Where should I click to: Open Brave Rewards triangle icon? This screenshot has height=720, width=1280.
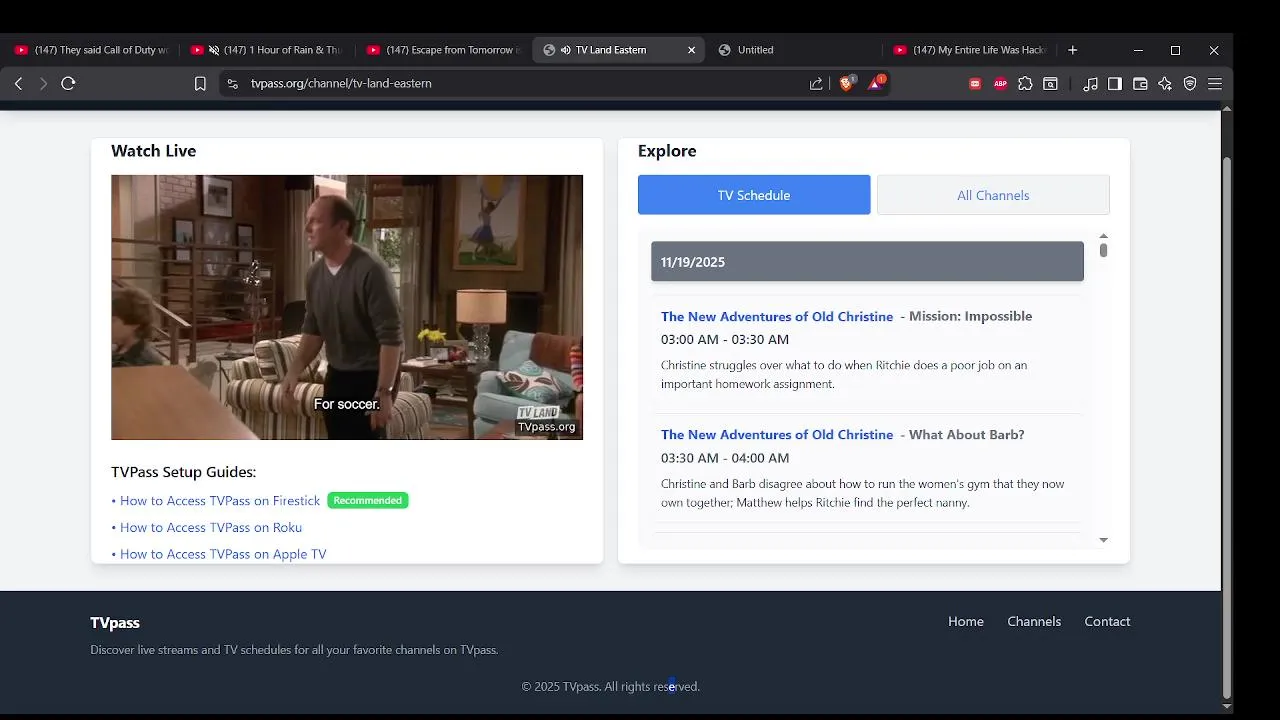click(x=875, y=84)
